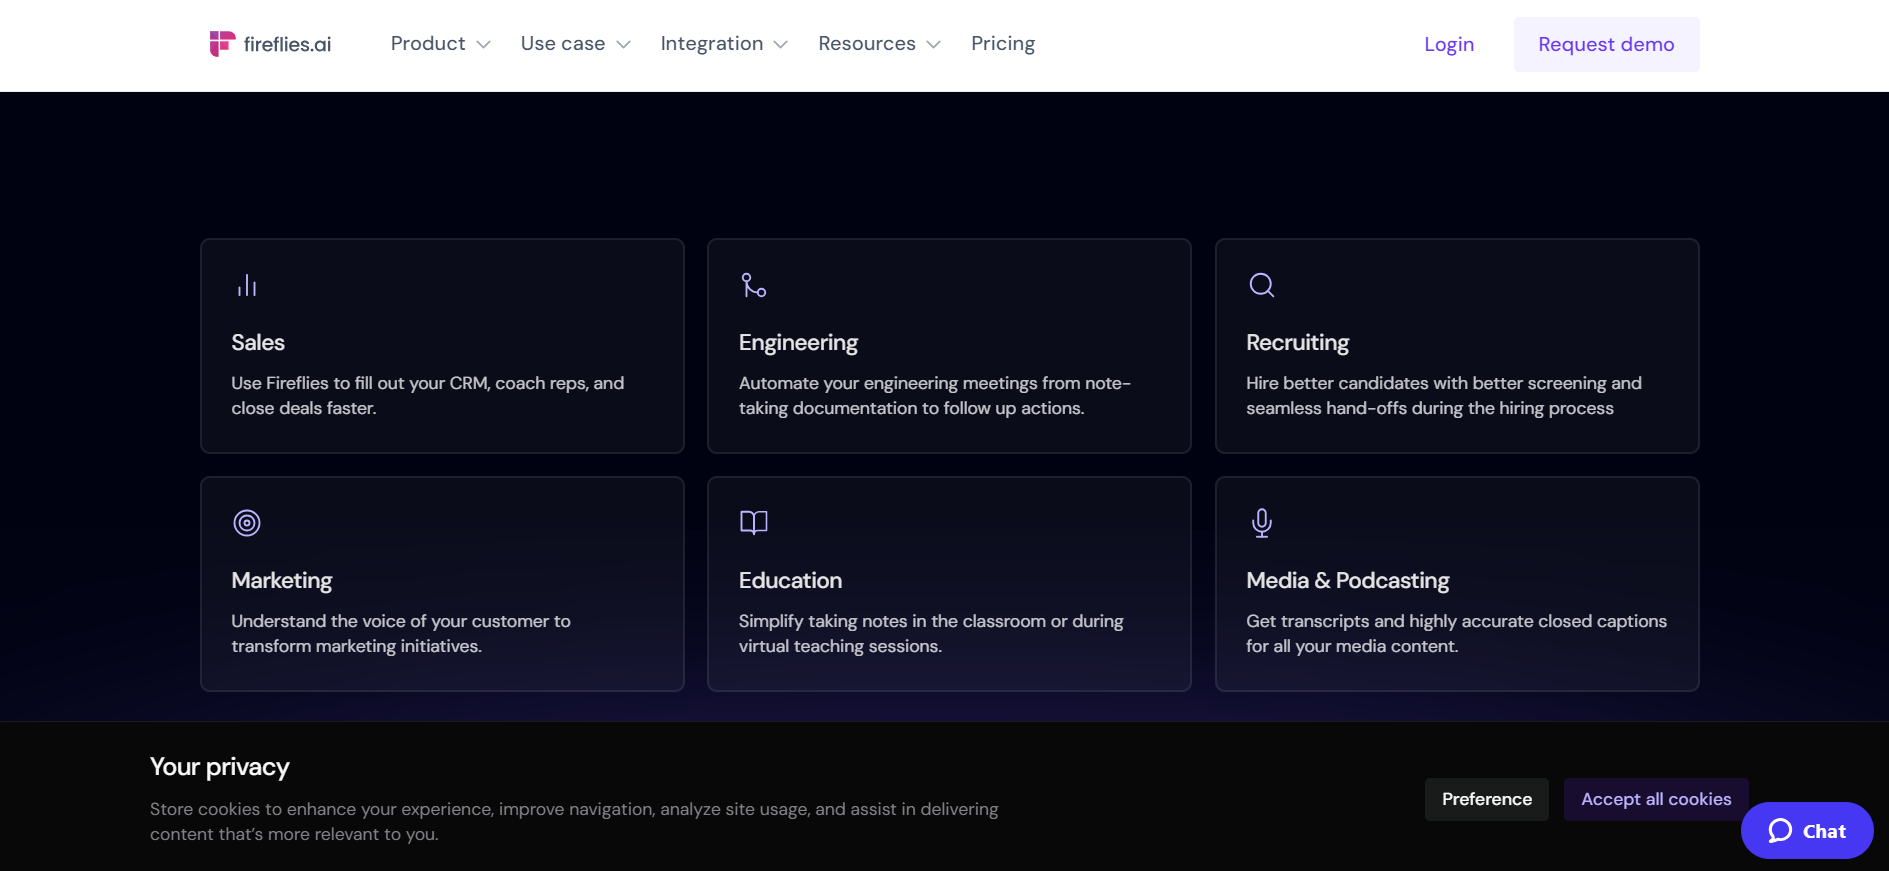Click the Education open book icon

(x=754, y=523)
